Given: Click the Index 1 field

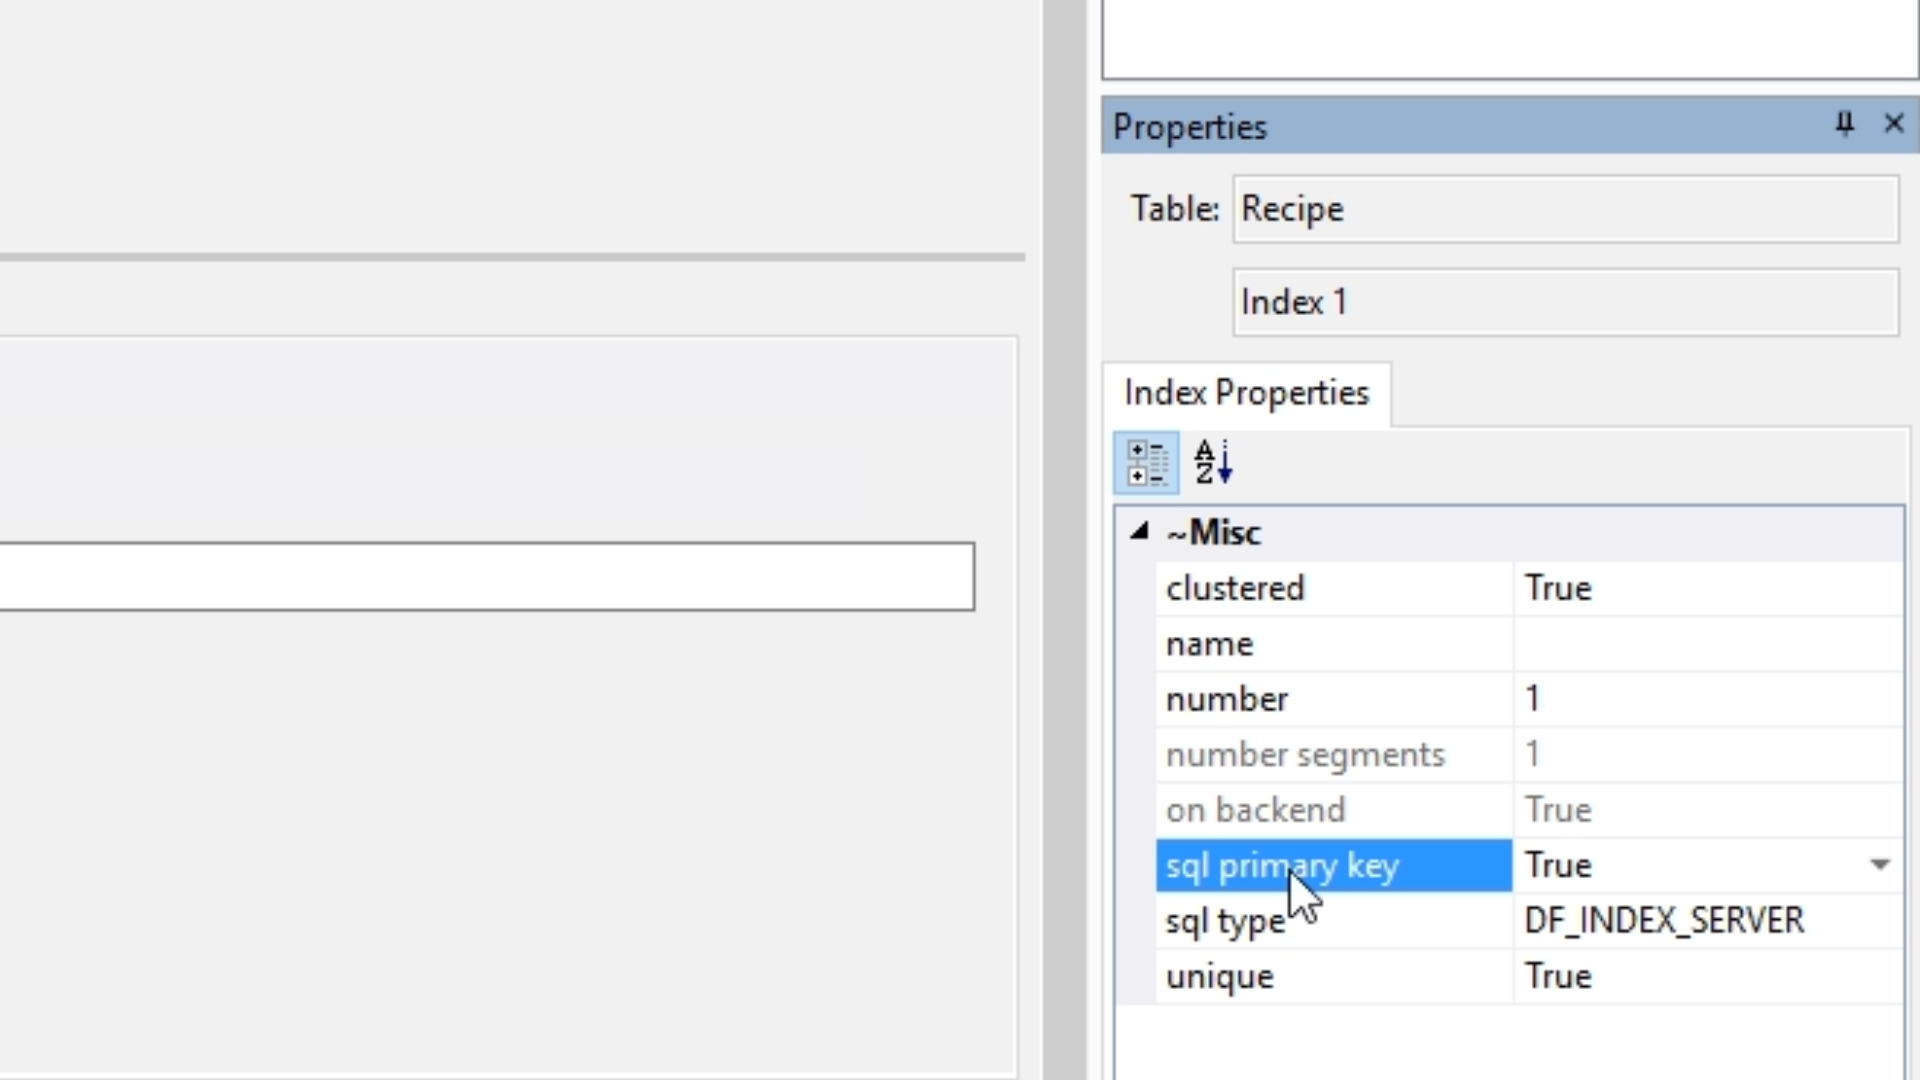Looking at the screenshot, I should click(x=1564, y=302).
